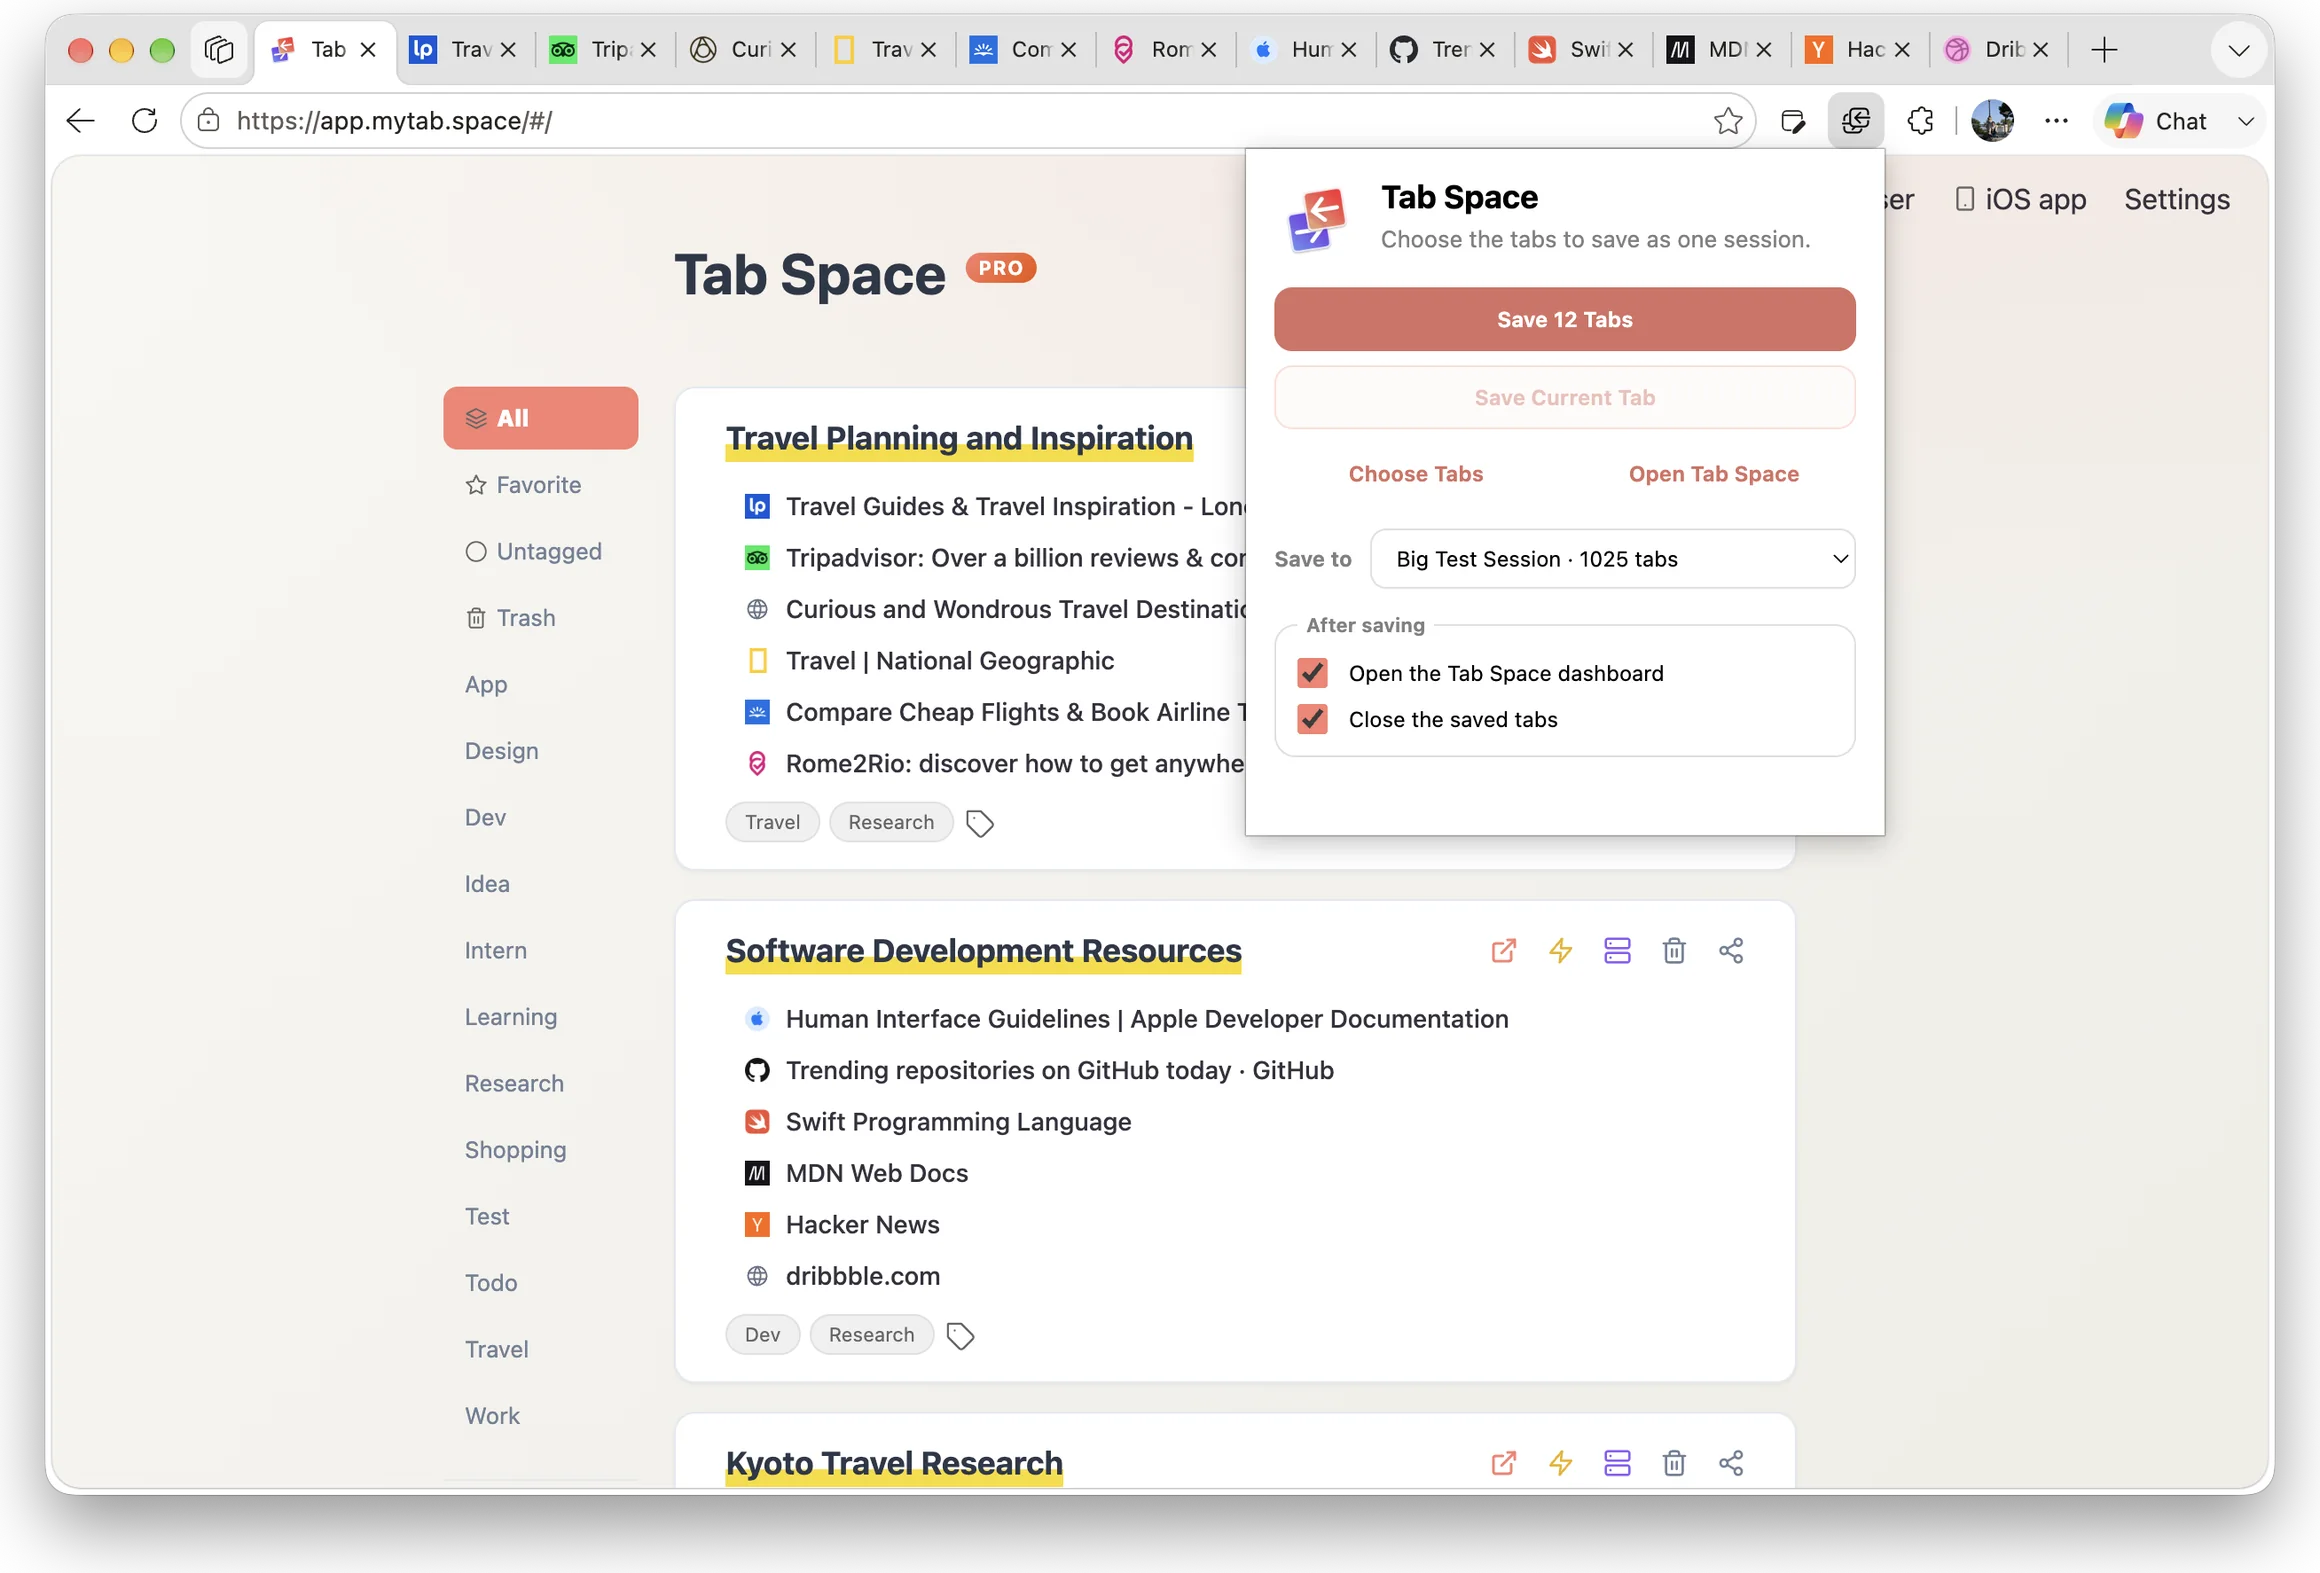The width and height of the screenshot is (2320, 1573).
Task: Click share icon for Kyoto Travel Research
Action: coord(1731,1463)
